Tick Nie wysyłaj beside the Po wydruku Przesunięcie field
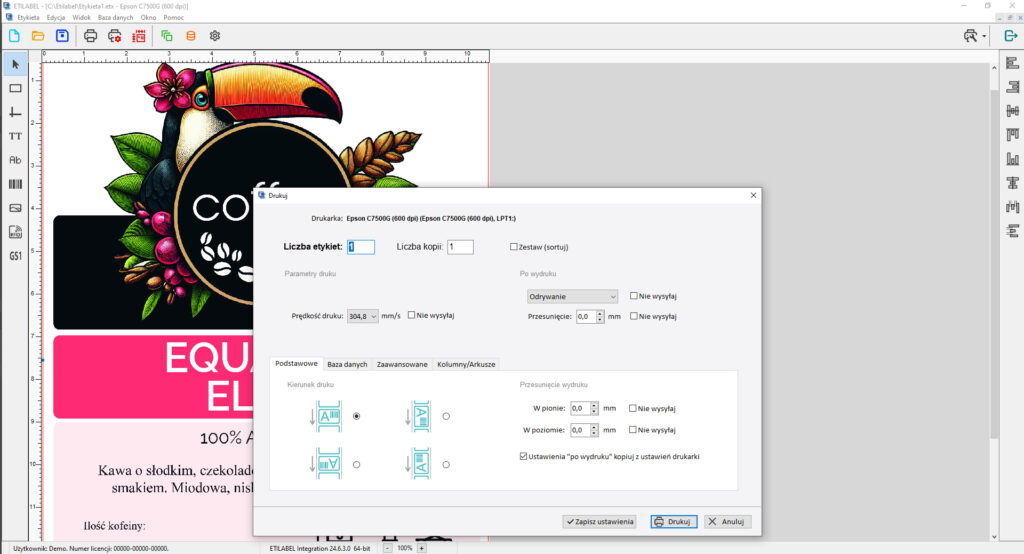The width and height of the screenshot is (1024, 554). [x=633, y=316]
